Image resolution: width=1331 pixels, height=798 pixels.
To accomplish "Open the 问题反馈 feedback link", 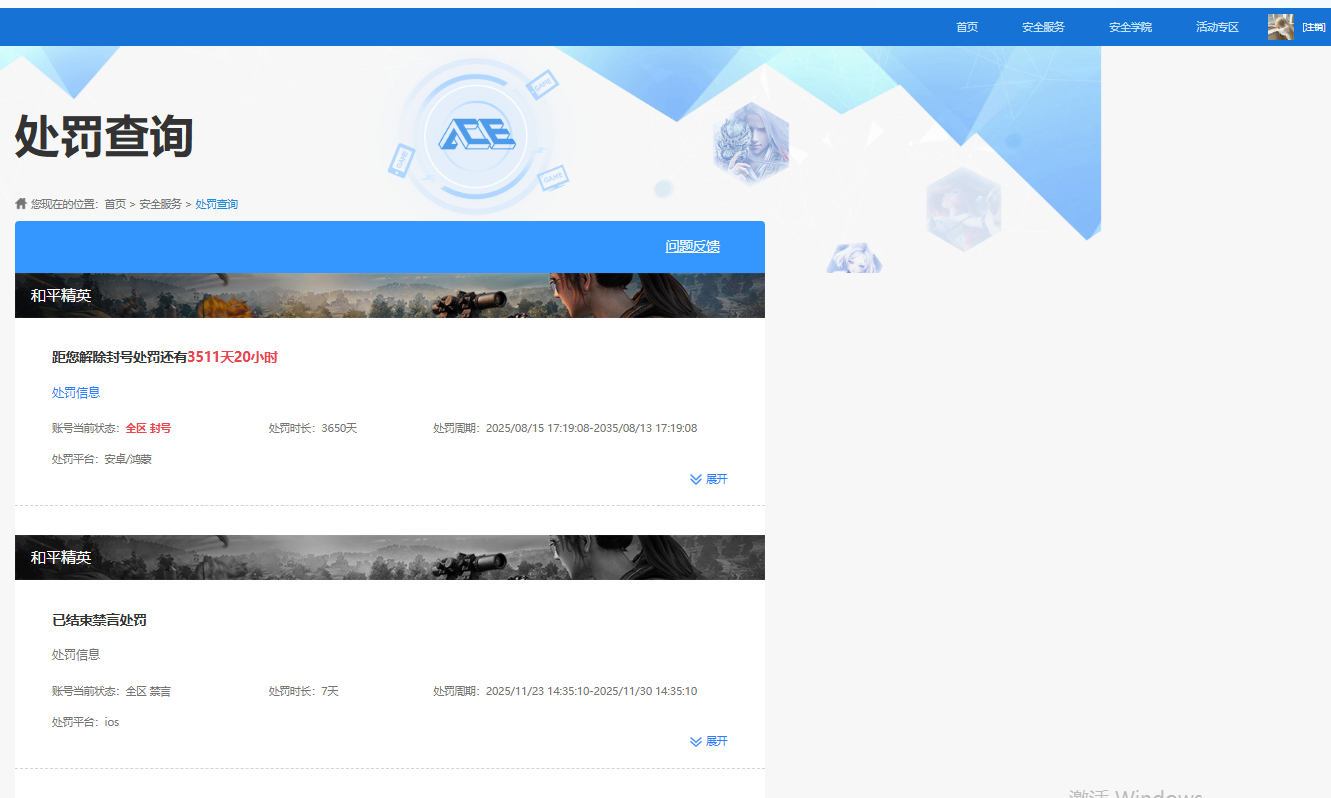I will pos(692,246).
